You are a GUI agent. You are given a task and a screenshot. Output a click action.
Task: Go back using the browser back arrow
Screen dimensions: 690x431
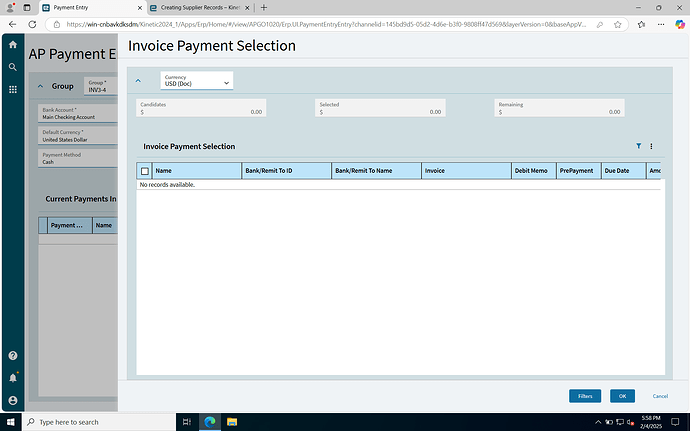[x=12, y=24]
